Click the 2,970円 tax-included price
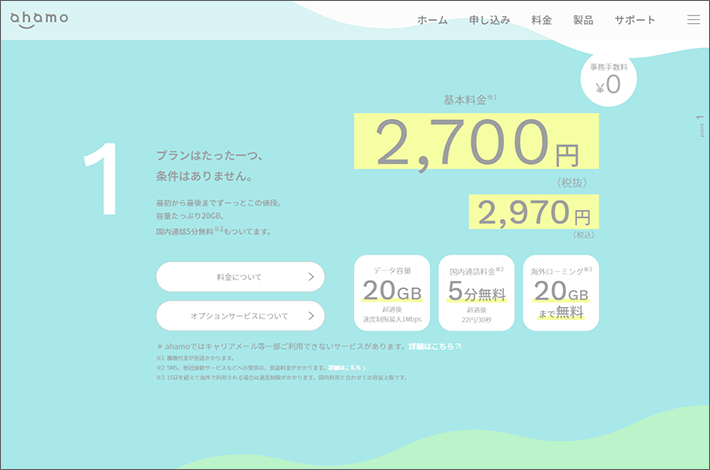Viewport: 710px width, 470px height. coord(534,212)
